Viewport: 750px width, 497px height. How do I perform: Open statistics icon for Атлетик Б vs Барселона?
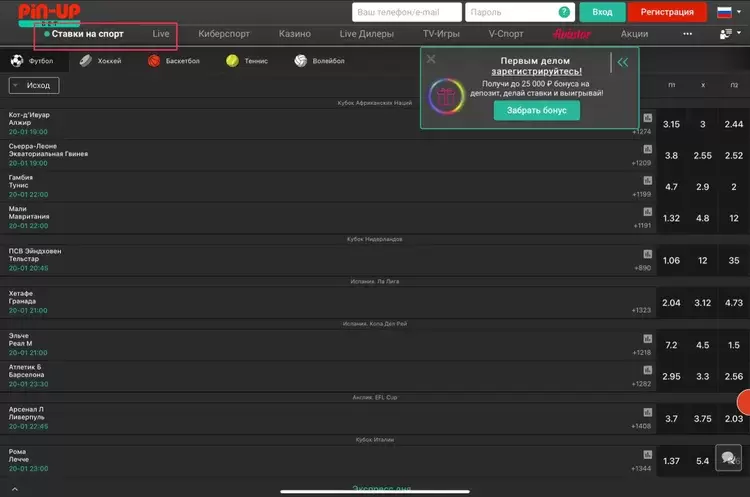point(648,370)
